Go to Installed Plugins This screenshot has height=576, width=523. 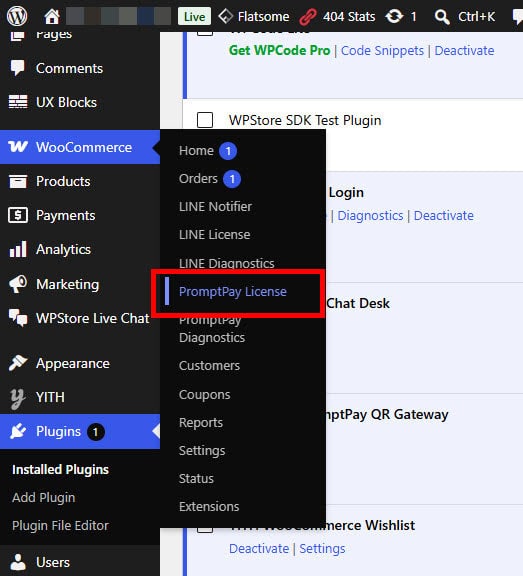tap(60, 469)
